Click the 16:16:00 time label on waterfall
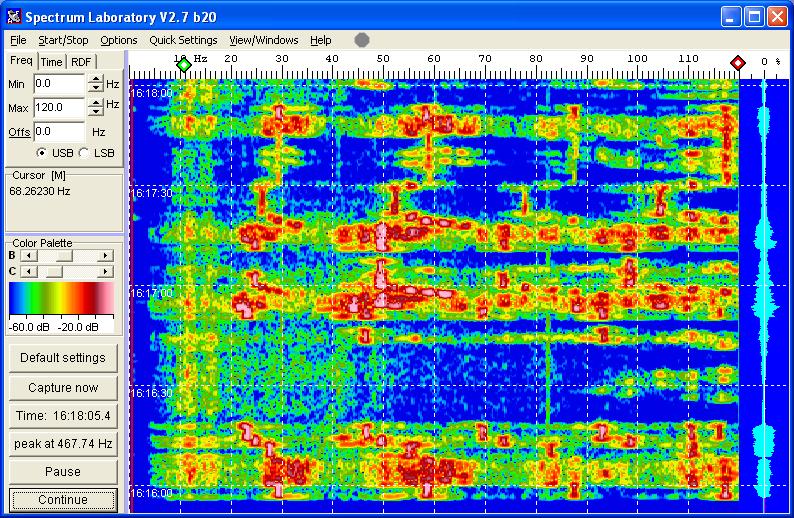Viewport: 794px width, 518px height. pyautogui.click(x=151, y=493)
